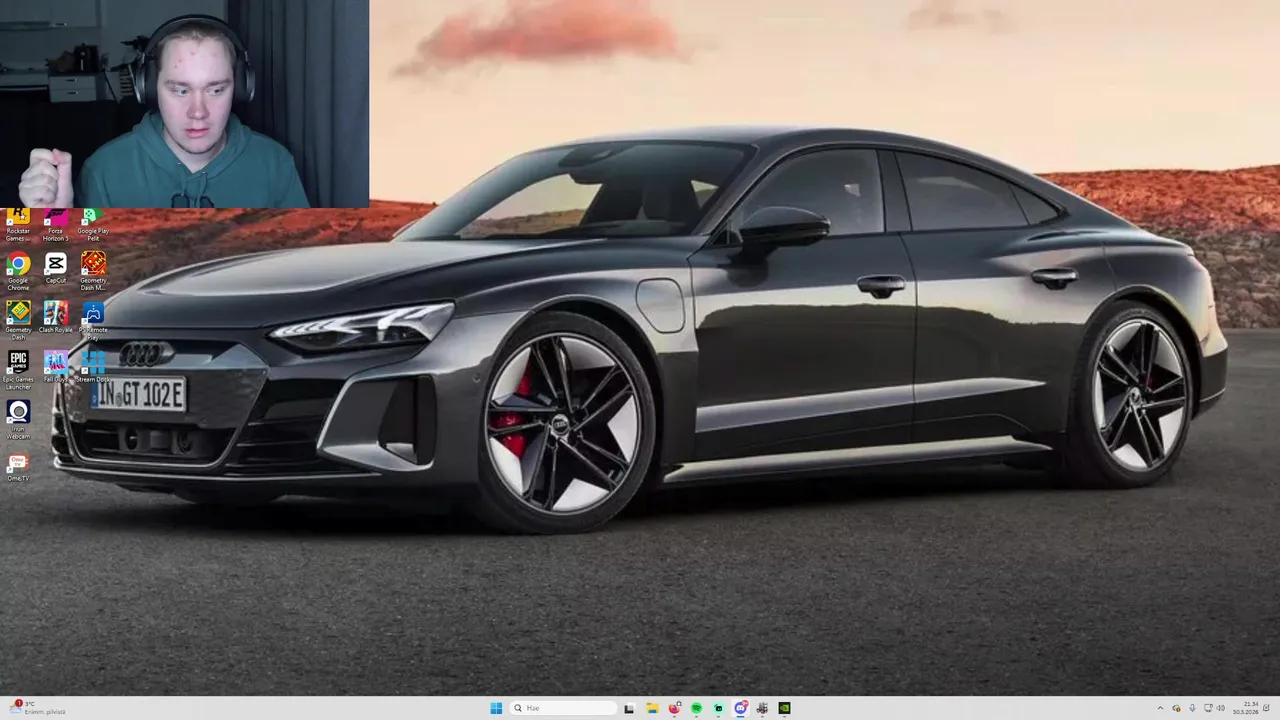Image resolution: width=1280 pixels, height=720 pixels.
Task: Open Spotify from the taskbar
Action: pos(696,708)
